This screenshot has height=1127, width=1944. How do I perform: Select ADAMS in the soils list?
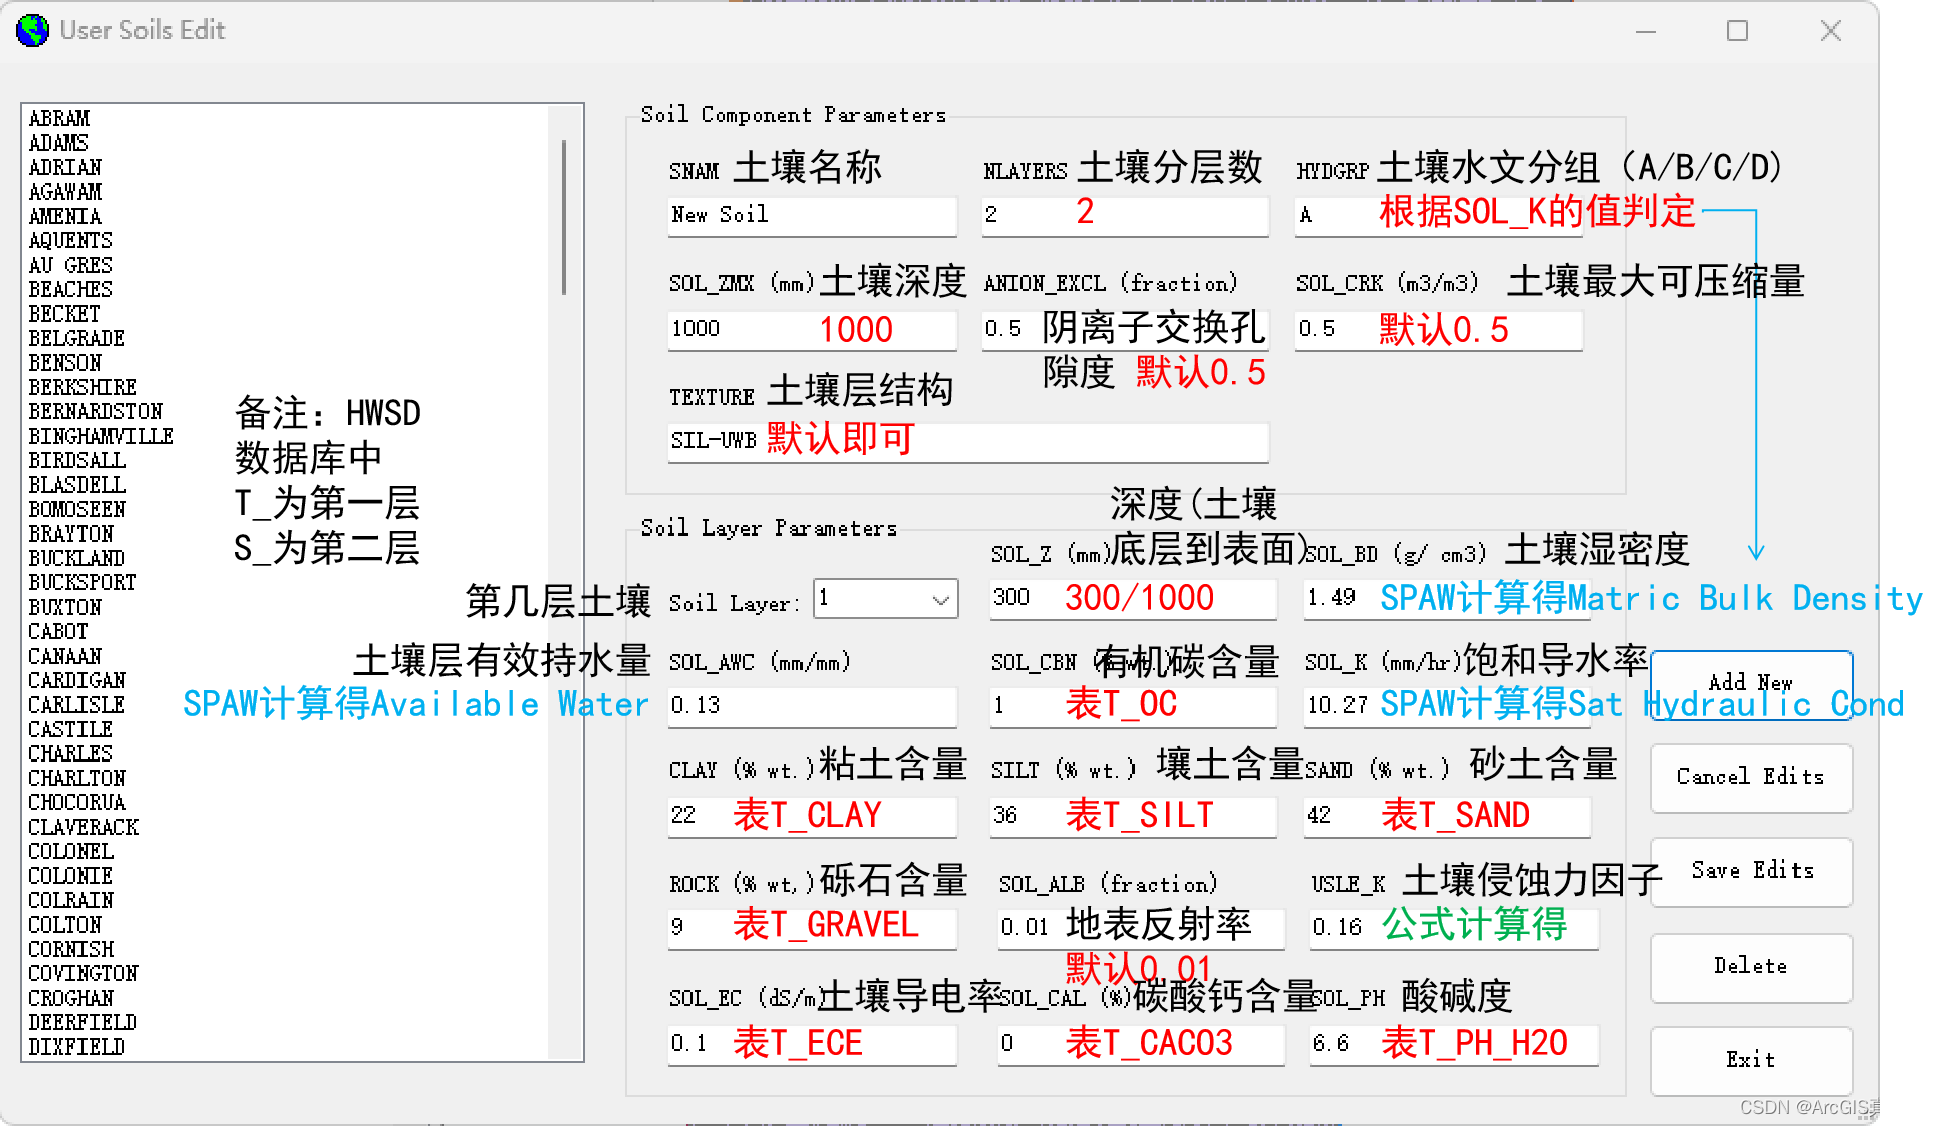coord(58,143)
